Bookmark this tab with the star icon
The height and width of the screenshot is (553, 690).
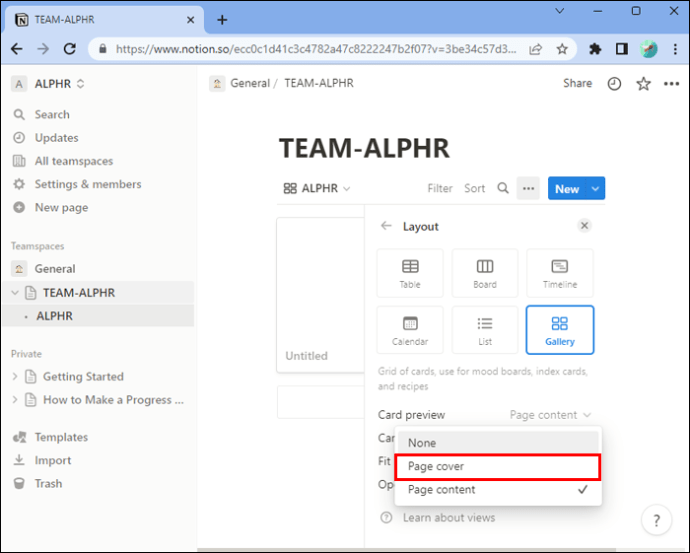point(562,49)
